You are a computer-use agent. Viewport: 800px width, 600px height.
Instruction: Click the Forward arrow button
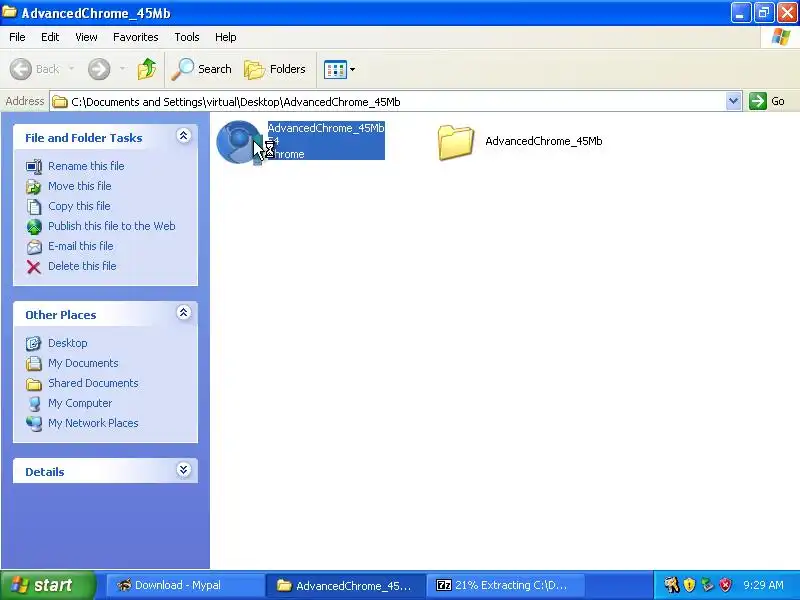point(98,69)
